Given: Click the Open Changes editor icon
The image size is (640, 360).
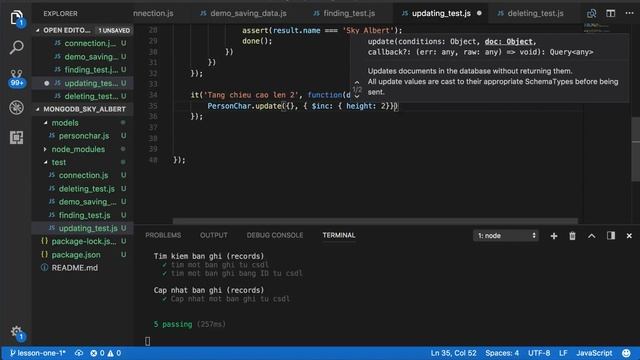Looking at the screenshot, I should click(591, 13).
